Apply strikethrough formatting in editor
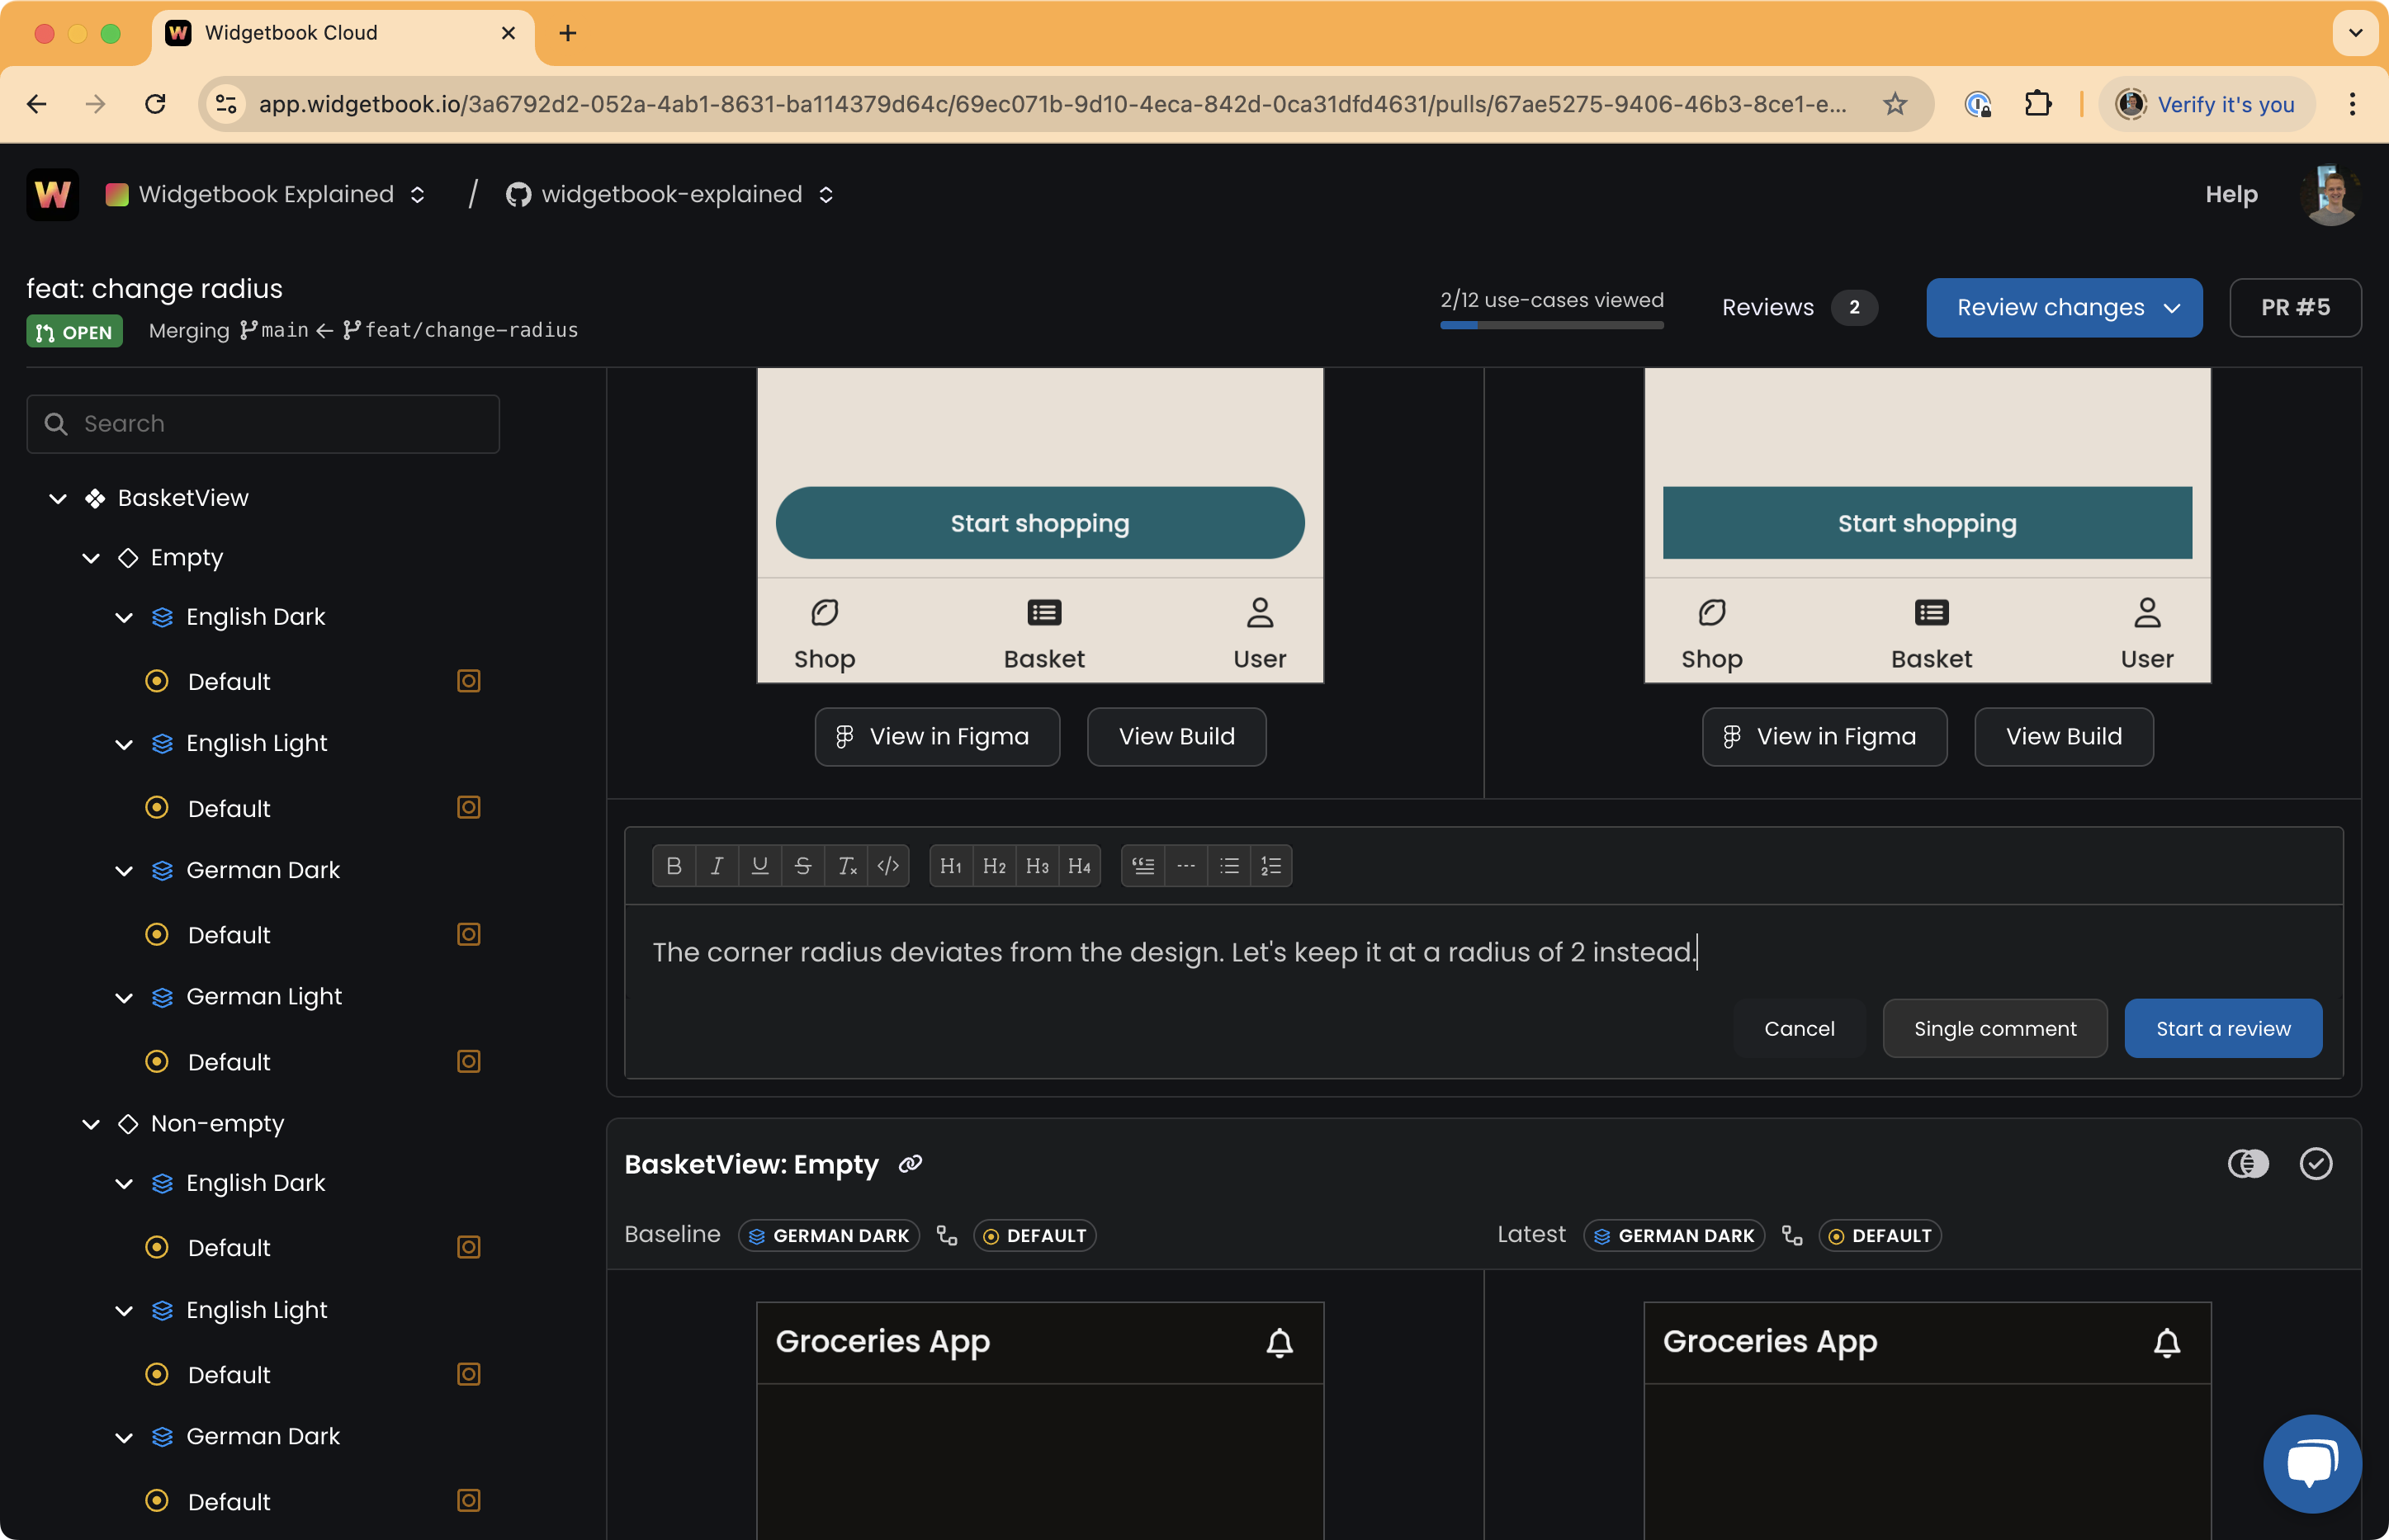Viewport: 2389px width, 1540px height. pos(802,866)
